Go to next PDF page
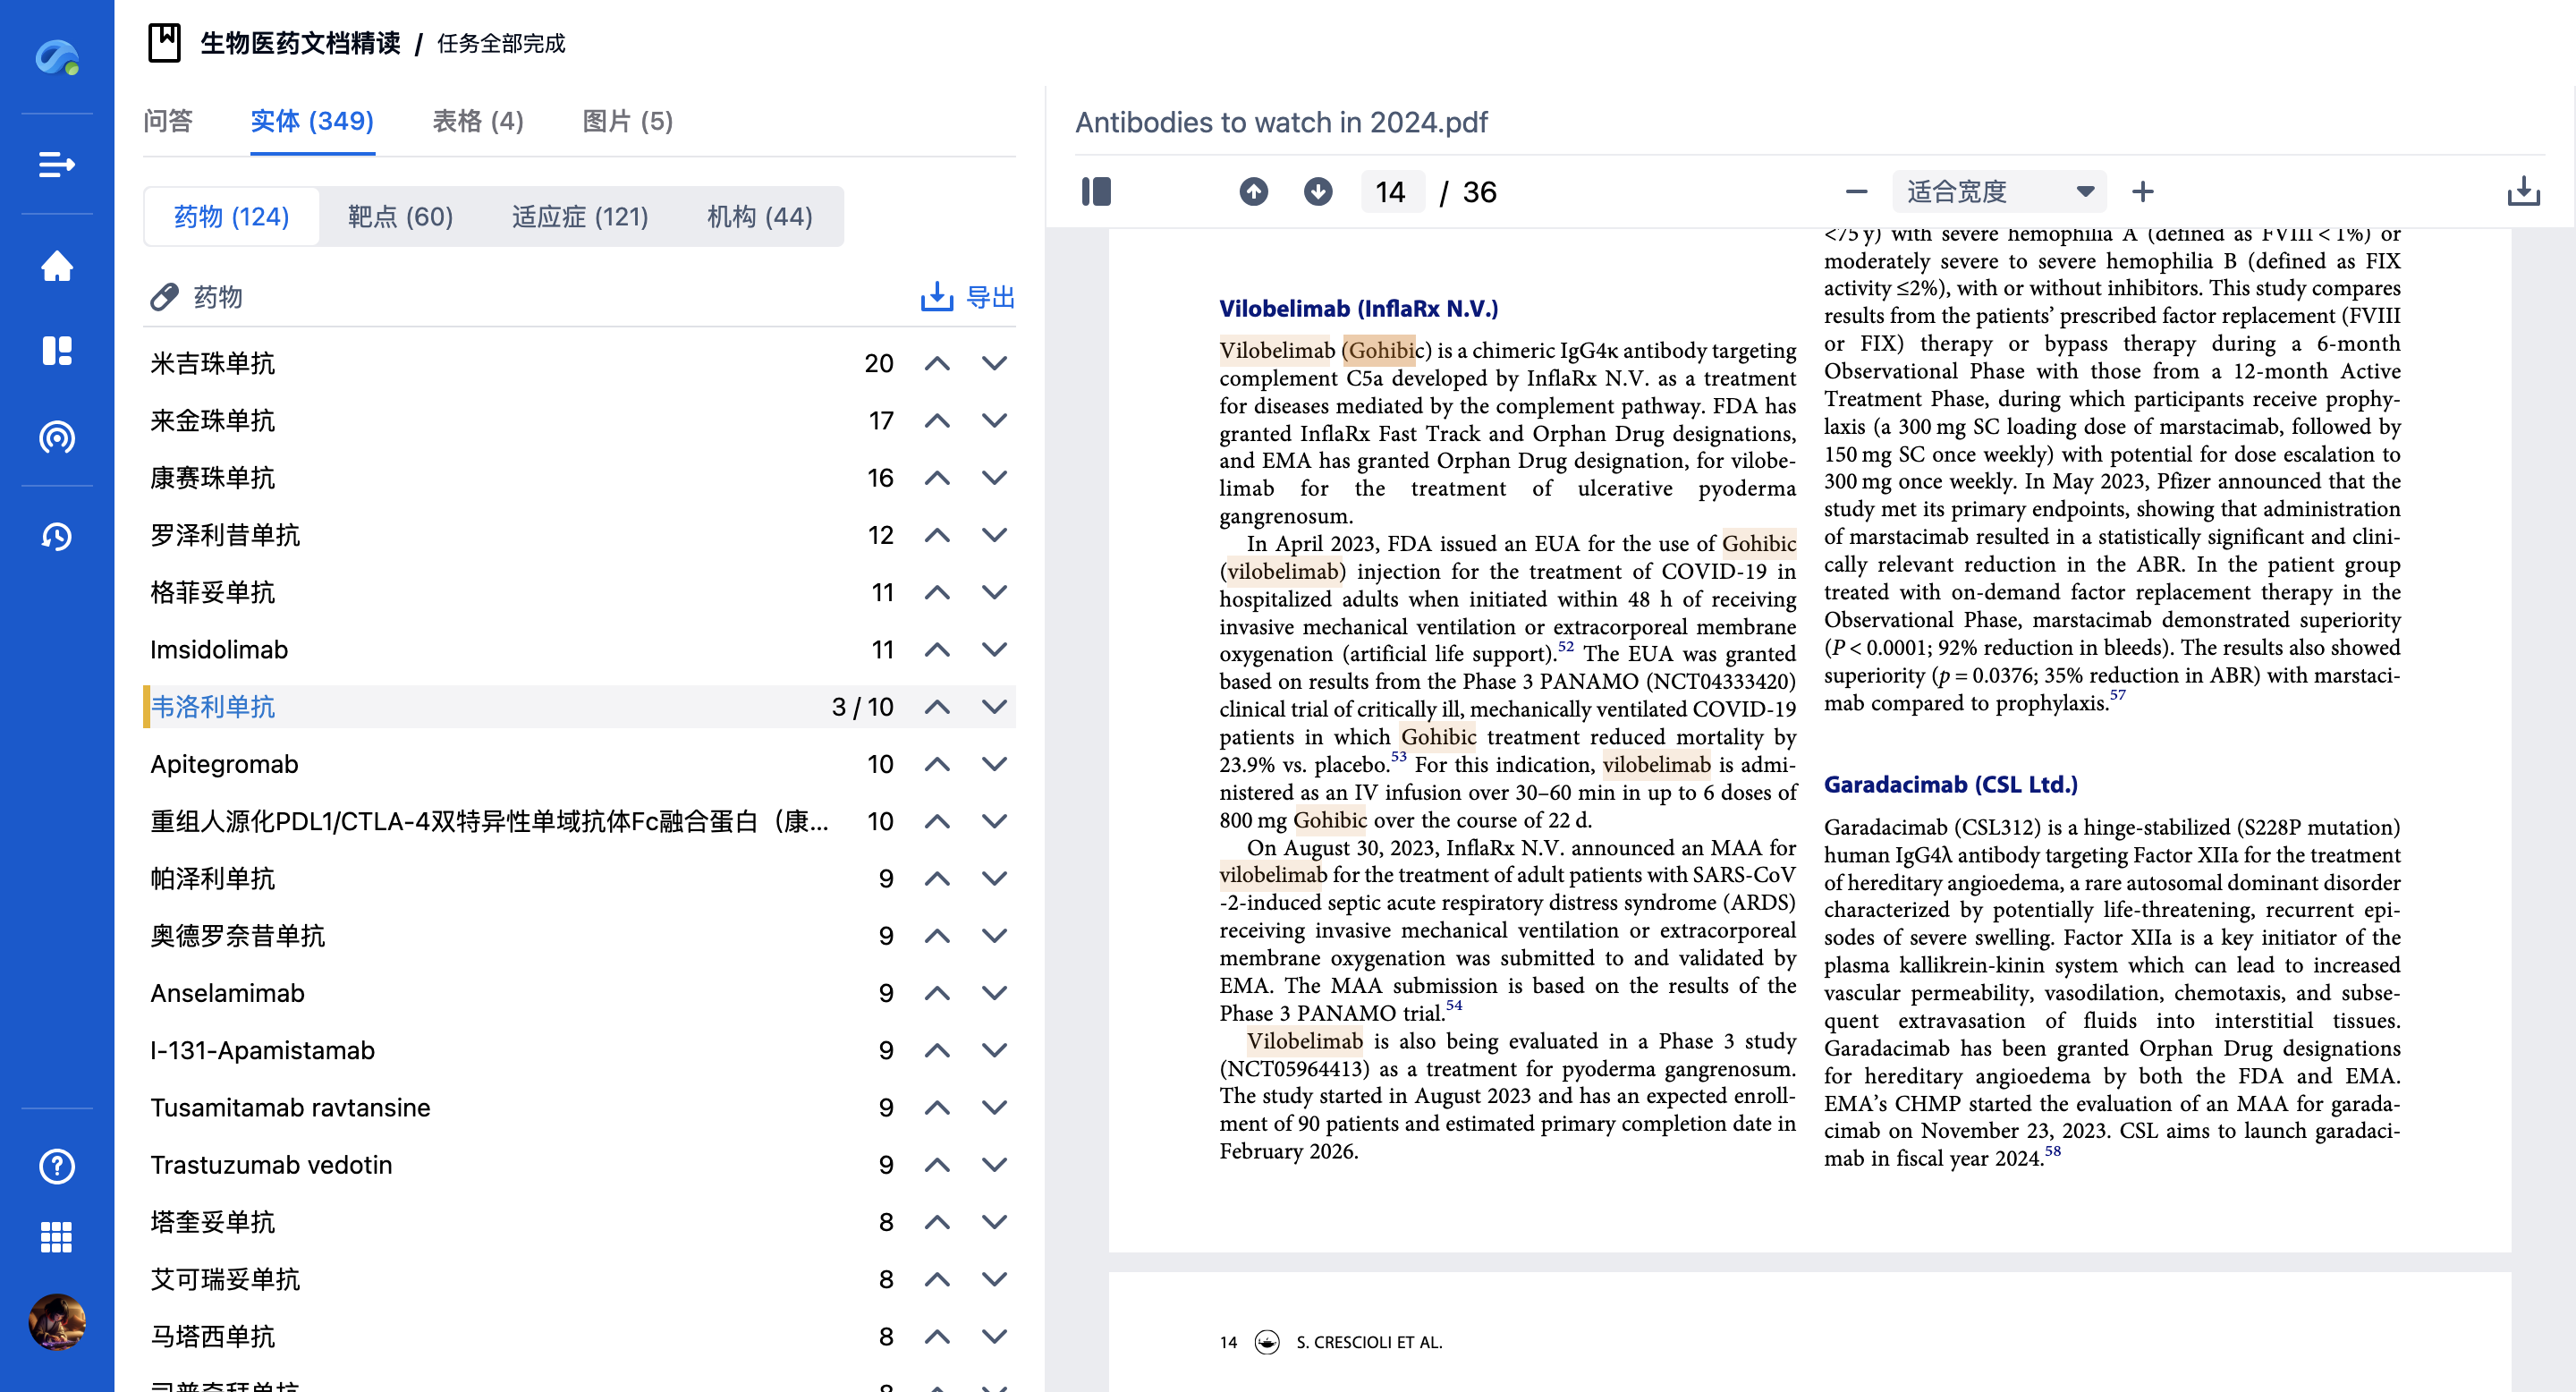 point(1318,192)
